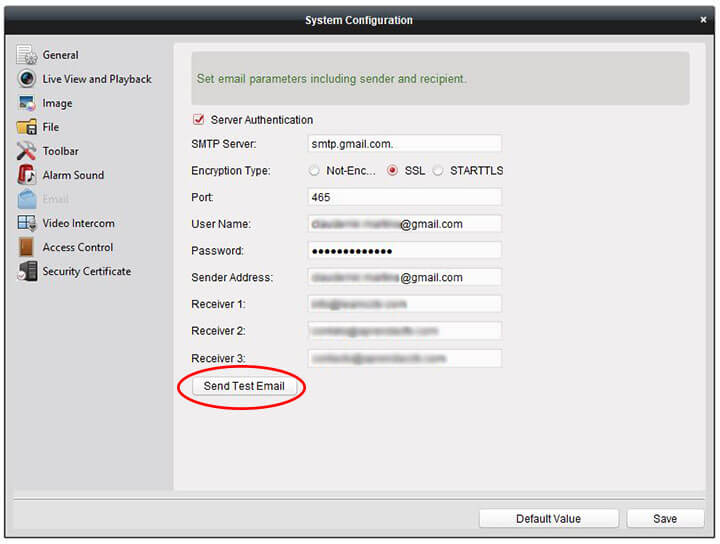Select the Image settings icon
The height and width of the screenshot is (544, 720).
pyautogui.click(x=27, y=103)
